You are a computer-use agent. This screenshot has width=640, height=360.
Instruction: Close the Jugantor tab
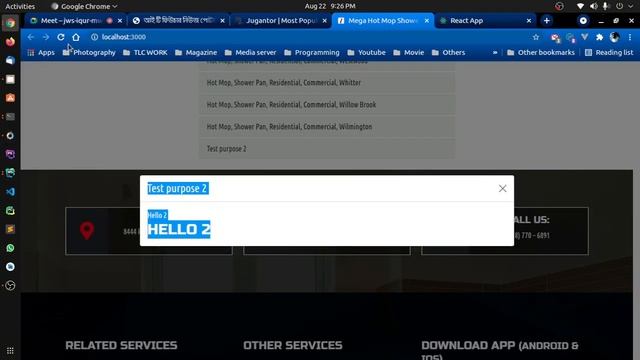[324, 20]
